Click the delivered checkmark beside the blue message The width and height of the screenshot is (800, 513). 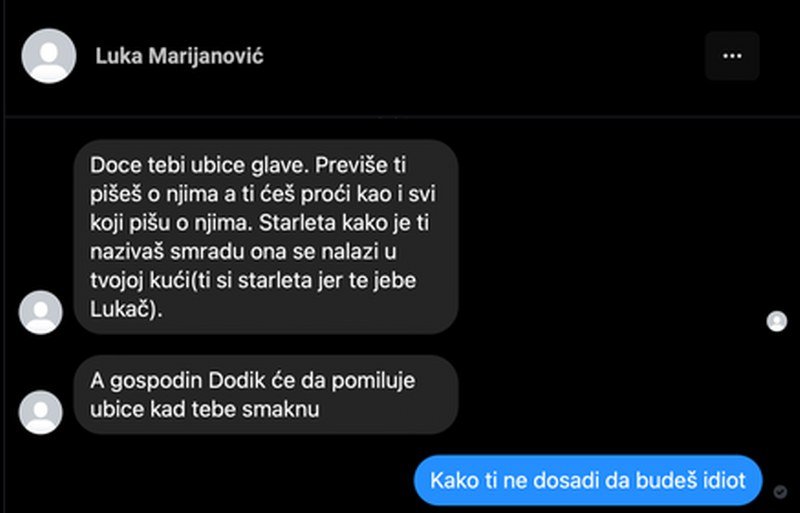[780, 492]
